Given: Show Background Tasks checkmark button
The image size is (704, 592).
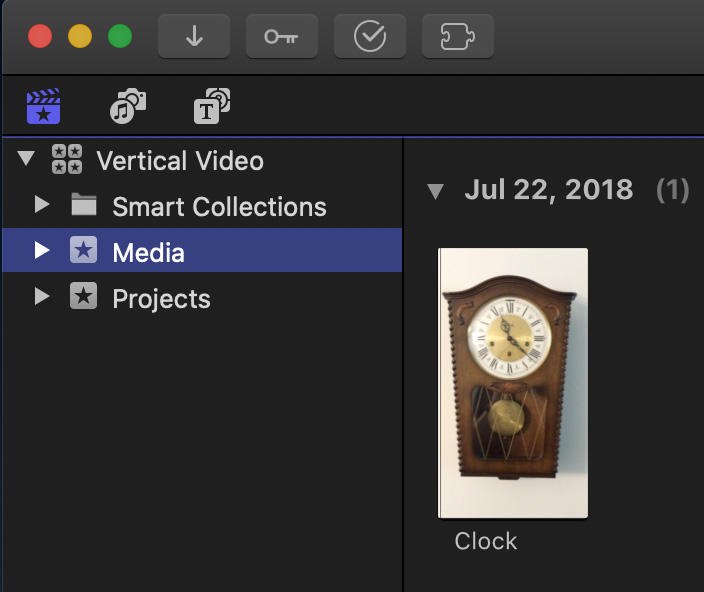Looking at the screenshot, I should tap(370, 37).
